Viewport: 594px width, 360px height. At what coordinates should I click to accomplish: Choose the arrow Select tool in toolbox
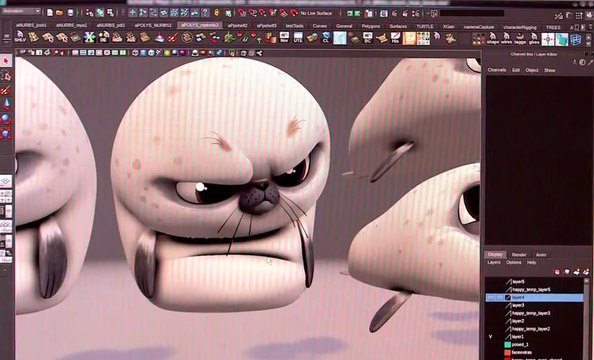pyautogui.click(x=6, y=61)
